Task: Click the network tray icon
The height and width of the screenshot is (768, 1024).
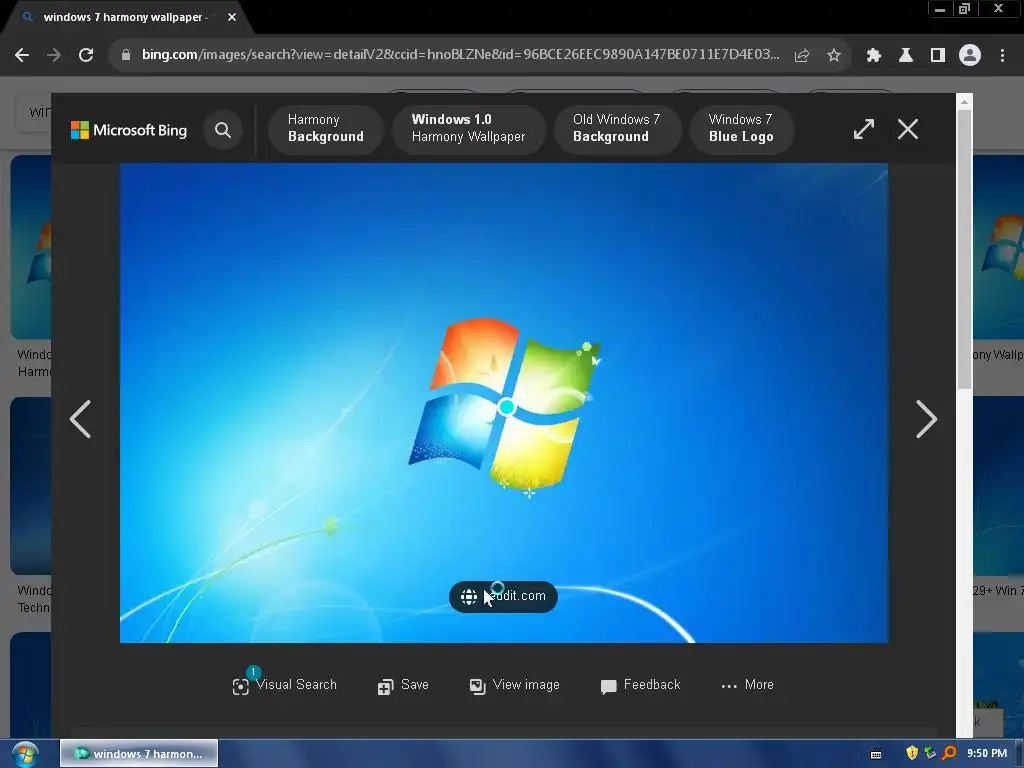Action: pyautogui.click(x=930, y=753)
